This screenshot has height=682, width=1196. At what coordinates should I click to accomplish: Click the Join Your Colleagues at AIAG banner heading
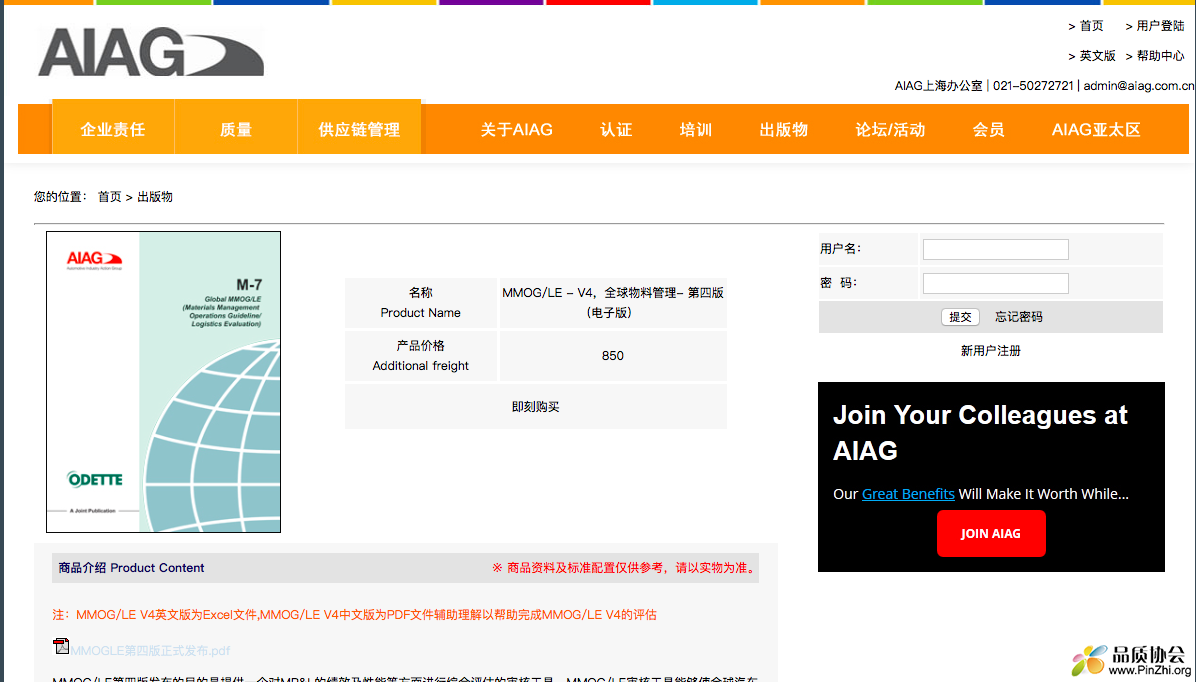click(980, 433)
